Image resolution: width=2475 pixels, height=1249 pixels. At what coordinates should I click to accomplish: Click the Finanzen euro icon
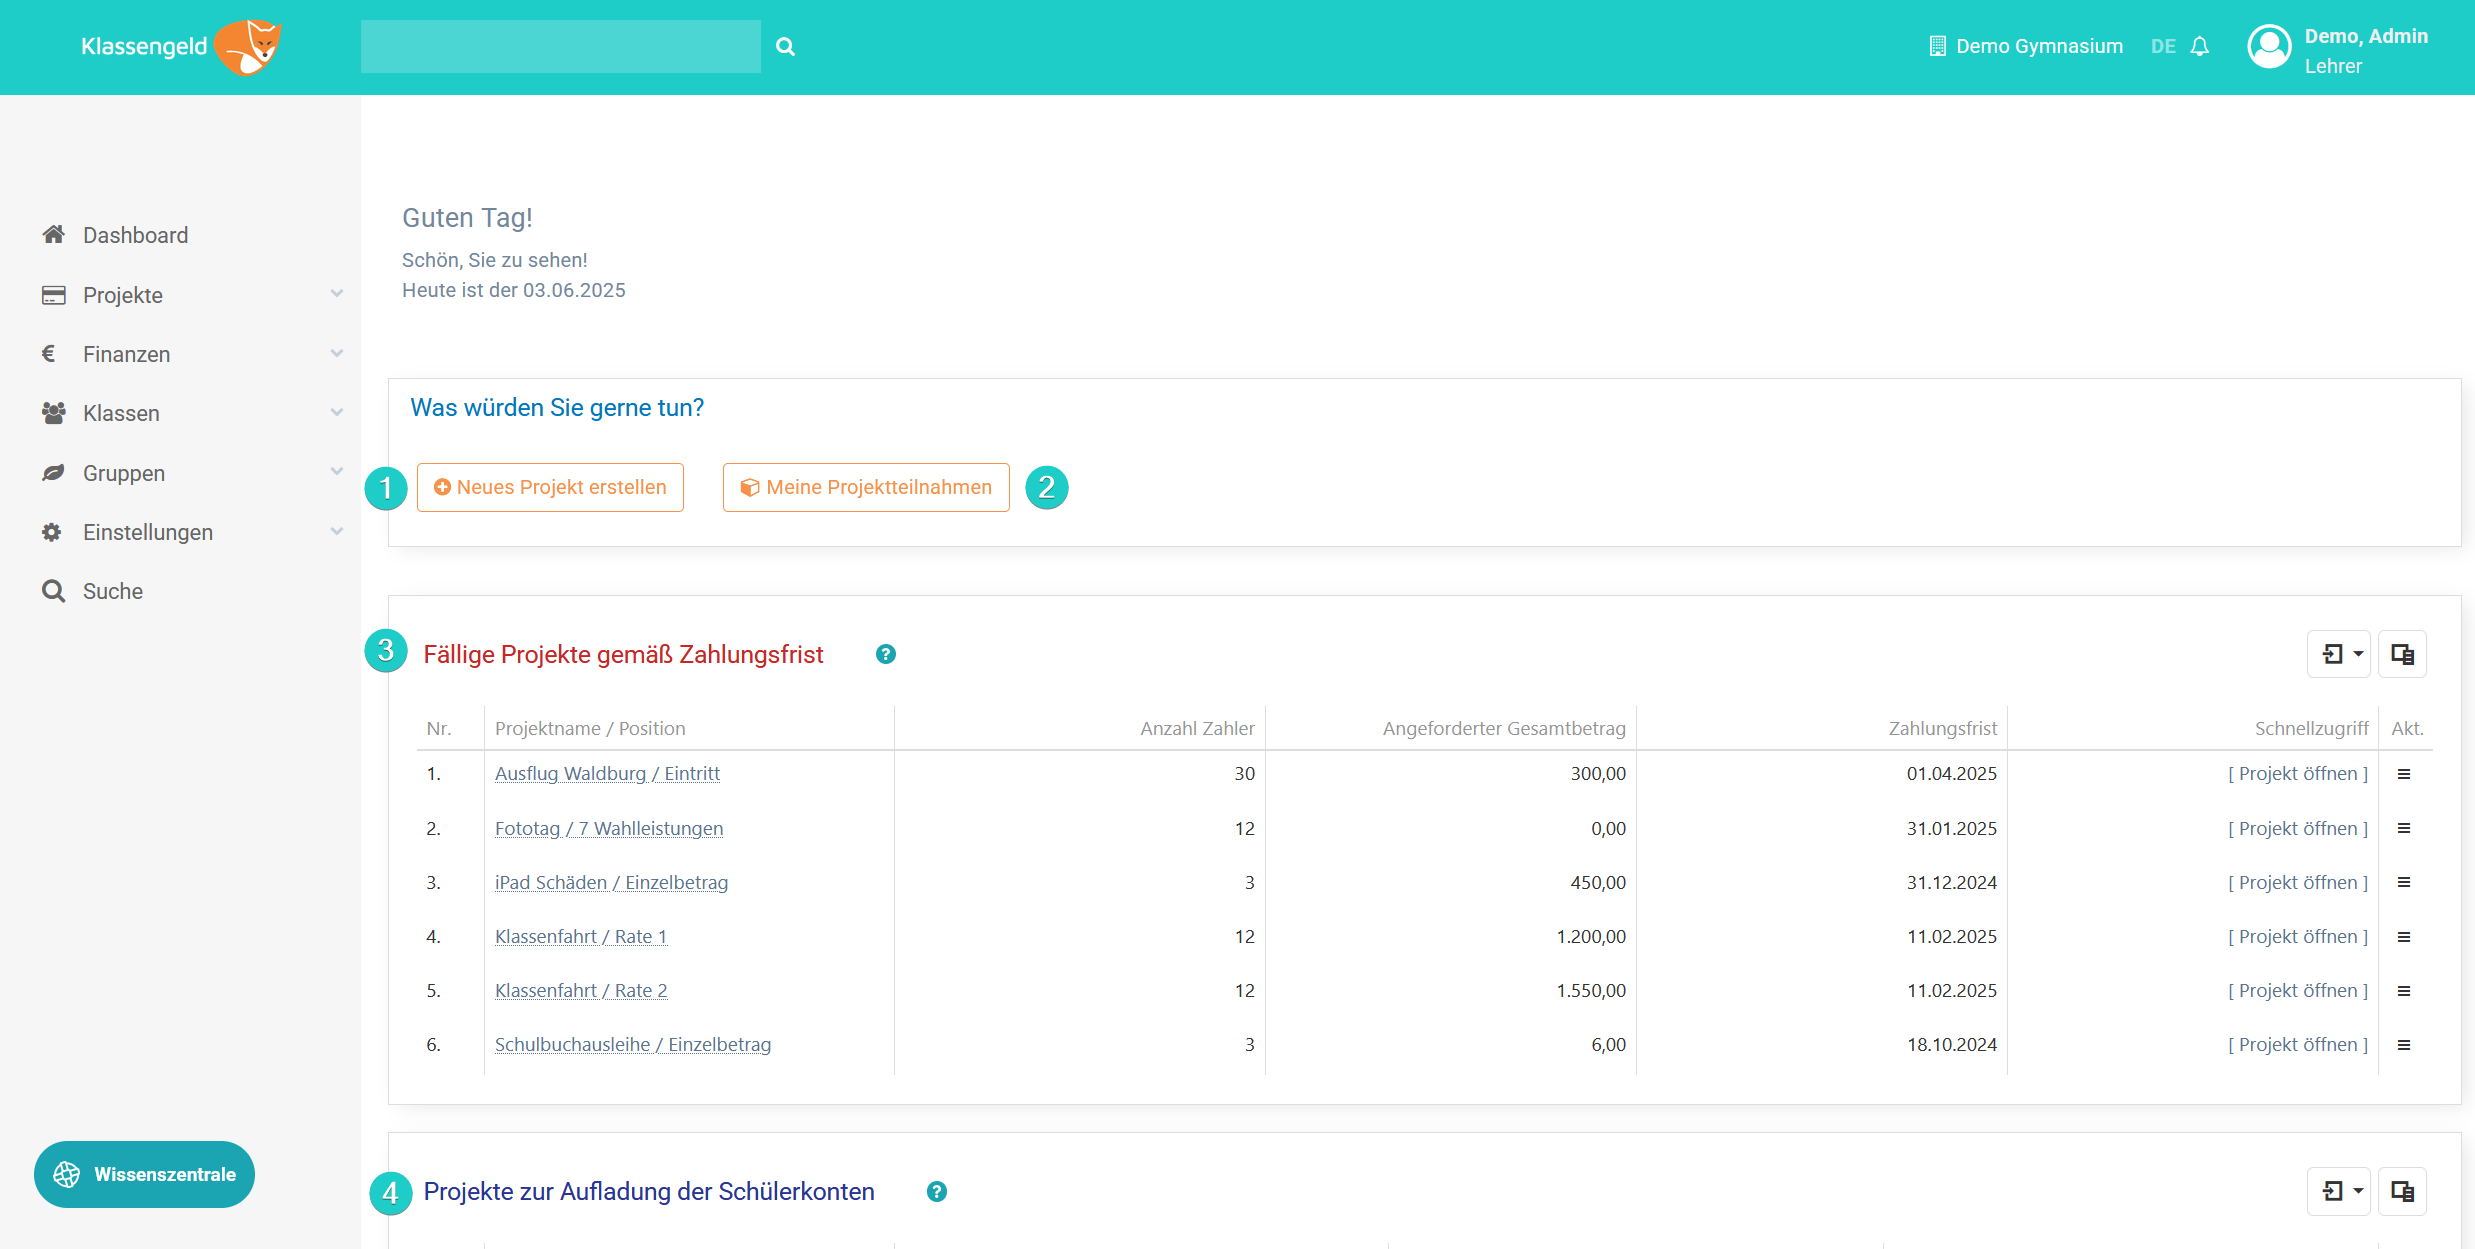tap(49, 353)
